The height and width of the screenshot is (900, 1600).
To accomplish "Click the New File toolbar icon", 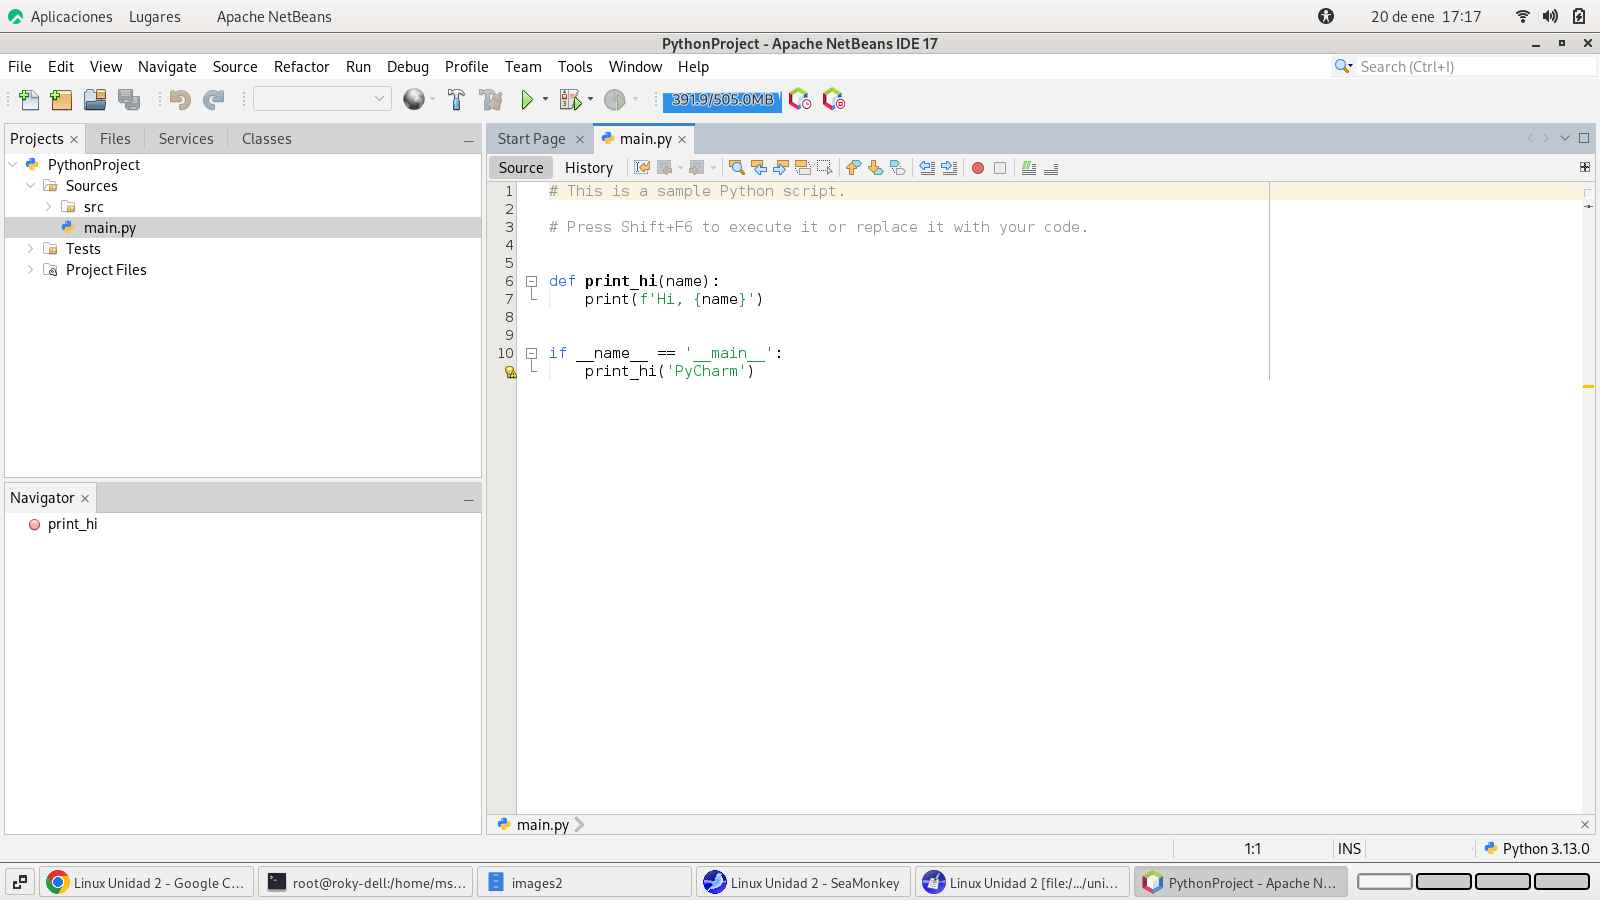I will 29,99.
